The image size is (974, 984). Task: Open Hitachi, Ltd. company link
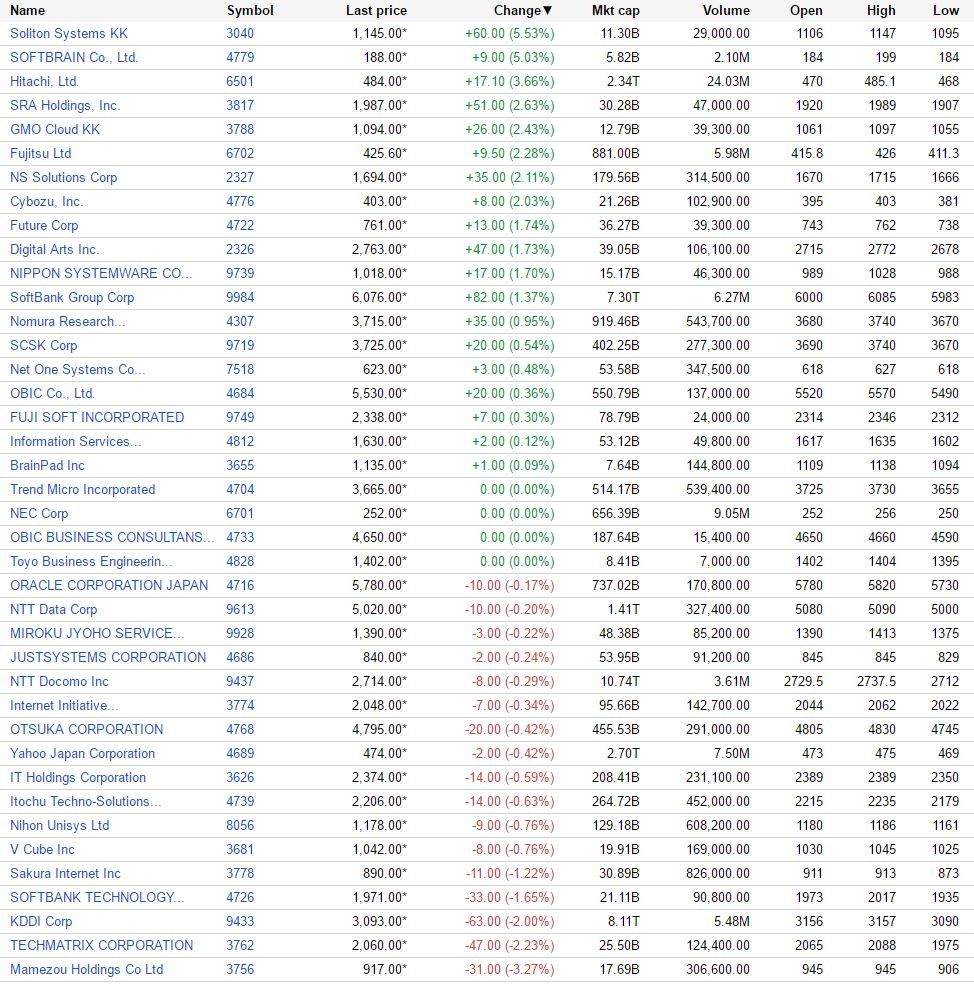point(45,82)
